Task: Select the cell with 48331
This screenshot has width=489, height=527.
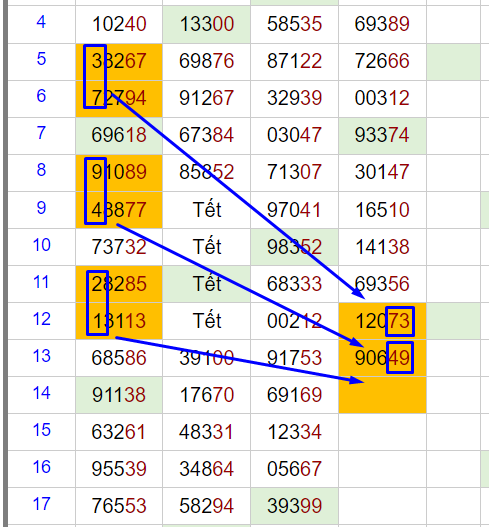Action: [x=207, y=432]
